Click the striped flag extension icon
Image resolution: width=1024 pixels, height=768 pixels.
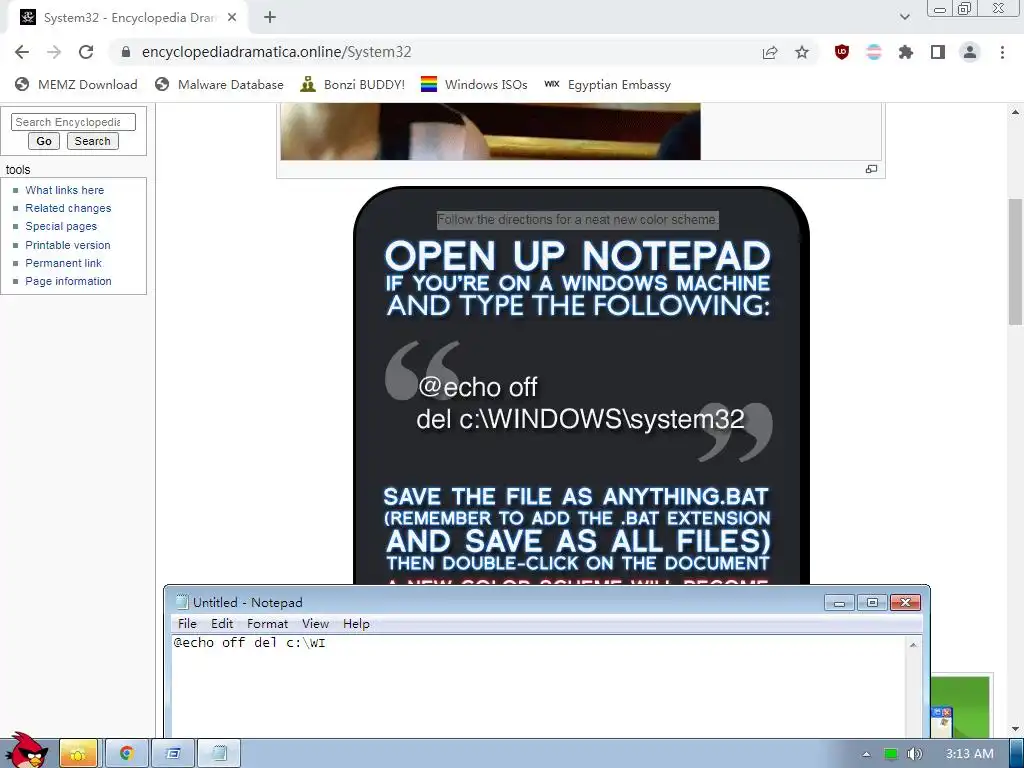(x=874, y=52)
